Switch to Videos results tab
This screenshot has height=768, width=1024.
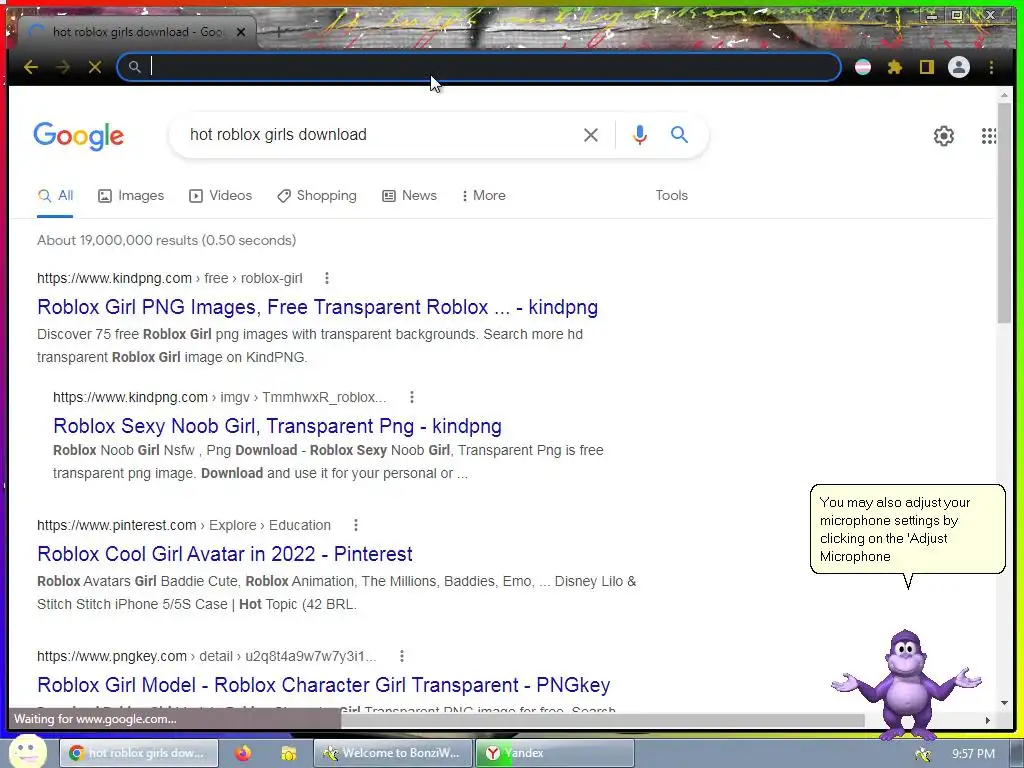[x=221, y=195]
